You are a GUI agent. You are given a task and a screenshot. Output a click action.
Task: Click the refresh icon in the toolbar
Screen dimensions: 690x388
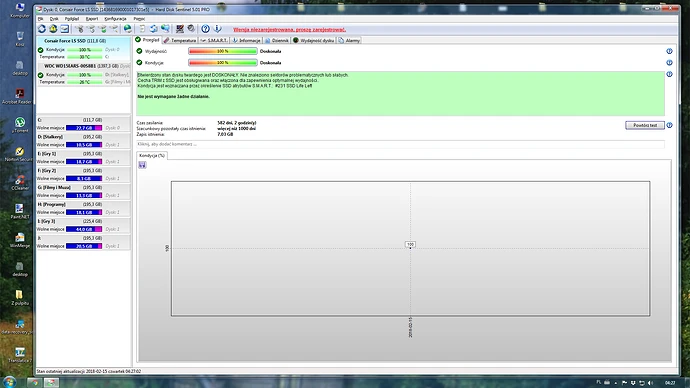pyautogui.click(x=42, y=29)
